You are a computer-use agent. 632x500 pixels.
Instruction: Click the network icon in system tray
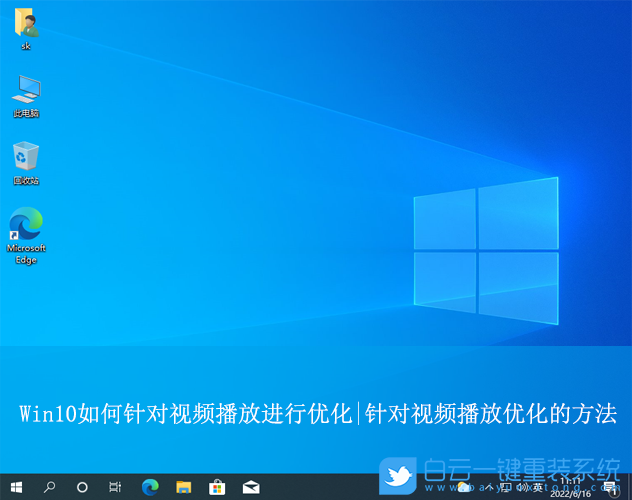(x=505, y=487)
